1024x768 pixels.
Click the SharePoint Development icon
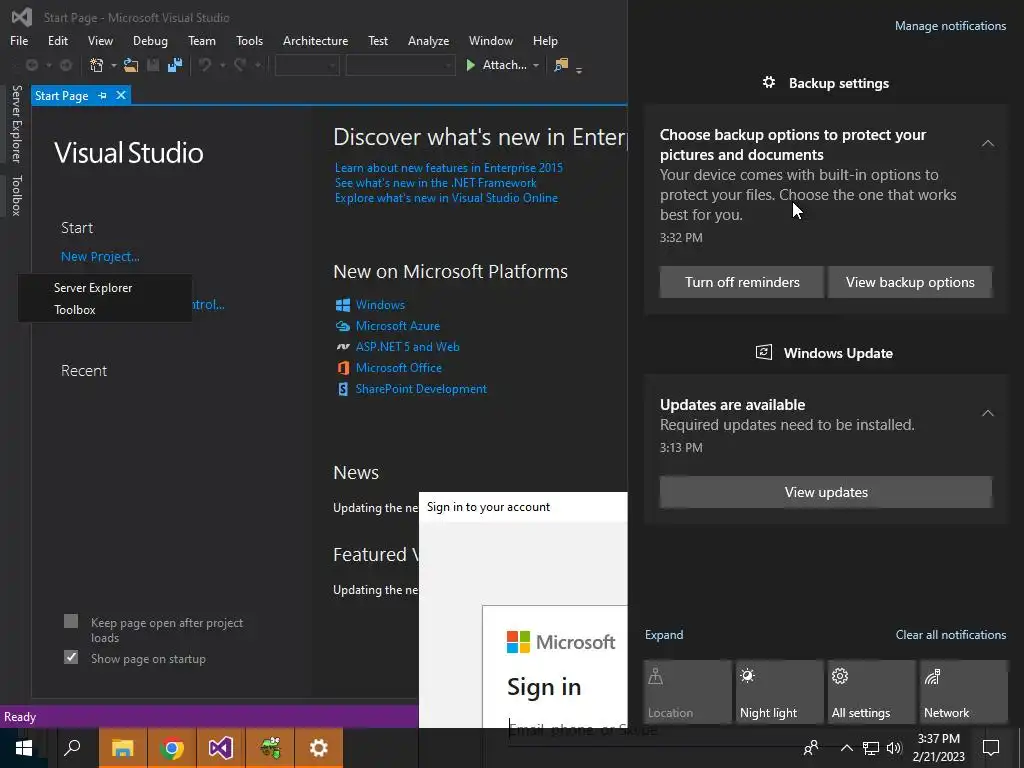(343, 389)
